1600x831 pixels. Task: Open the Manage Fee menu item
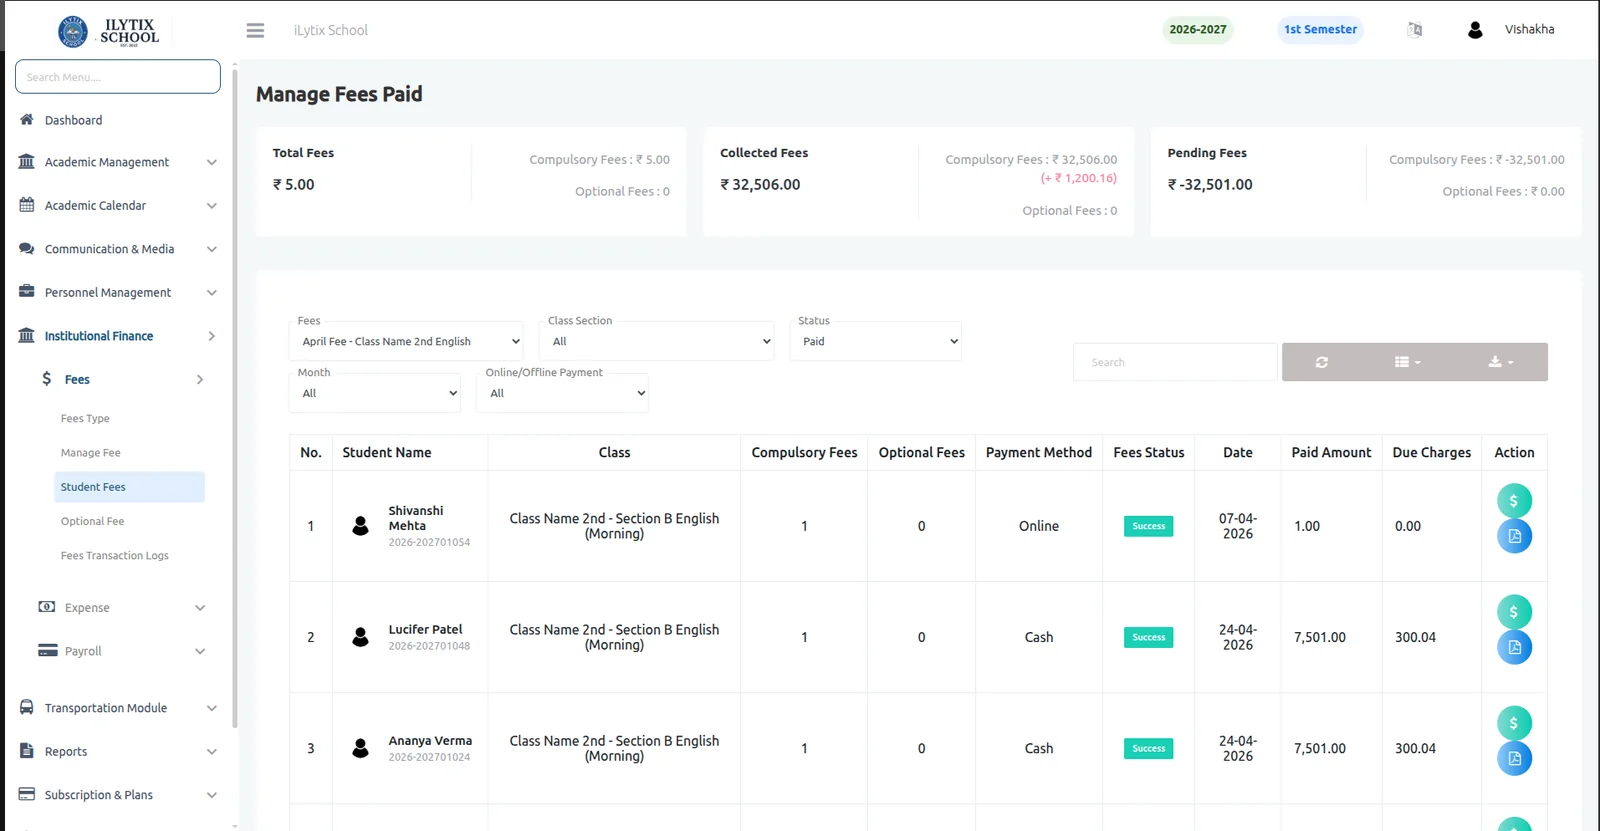90,453
